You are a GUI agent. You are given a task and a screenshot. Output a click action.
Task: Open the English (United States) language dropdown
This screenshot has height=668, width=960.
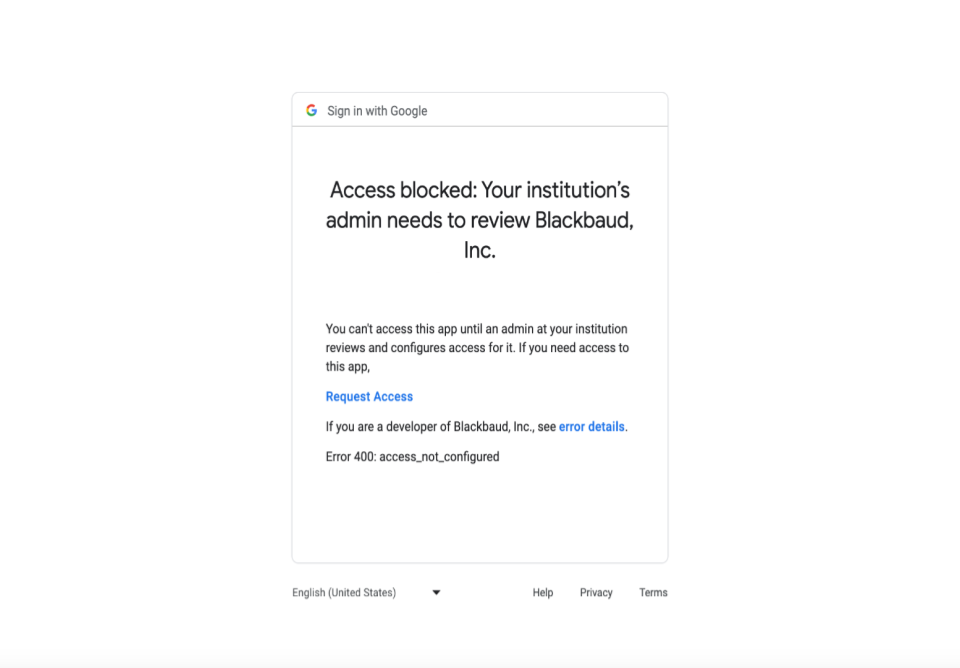pos(366,593)
